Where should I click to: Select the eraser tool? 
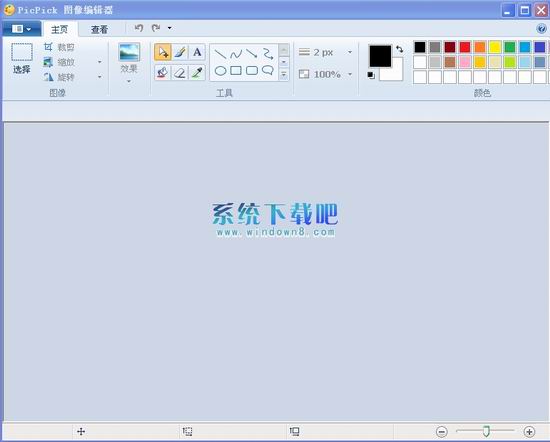(x=180, y=73)
